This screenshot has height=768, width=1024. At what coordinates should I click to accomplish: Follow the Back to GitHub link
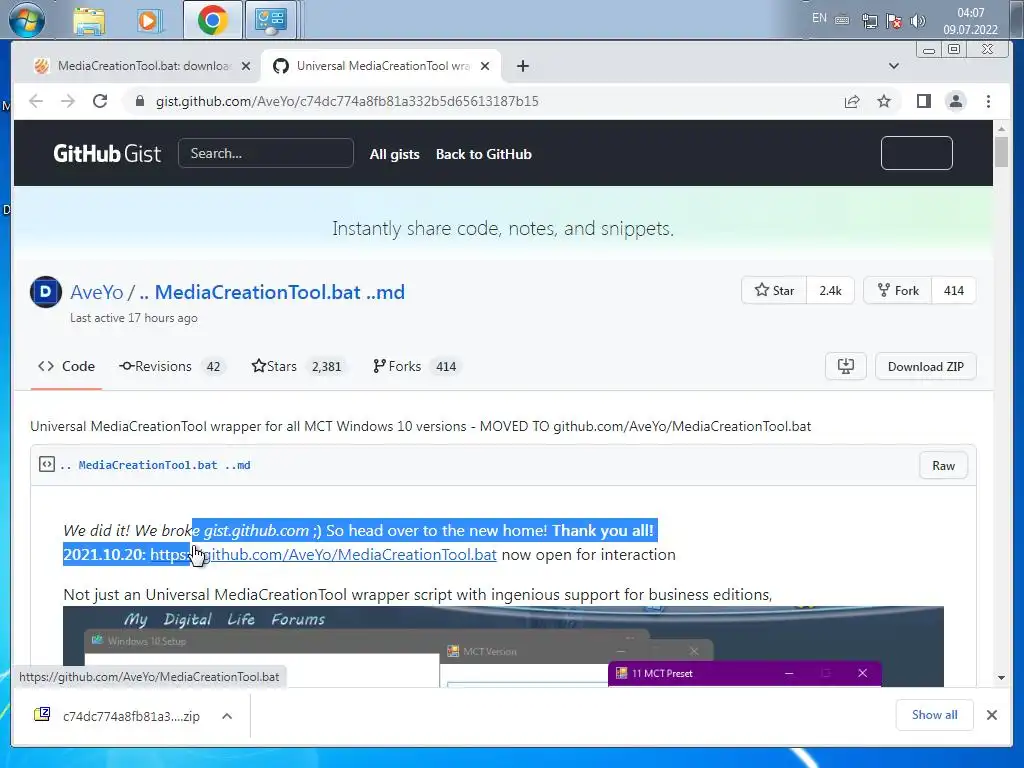484,154
